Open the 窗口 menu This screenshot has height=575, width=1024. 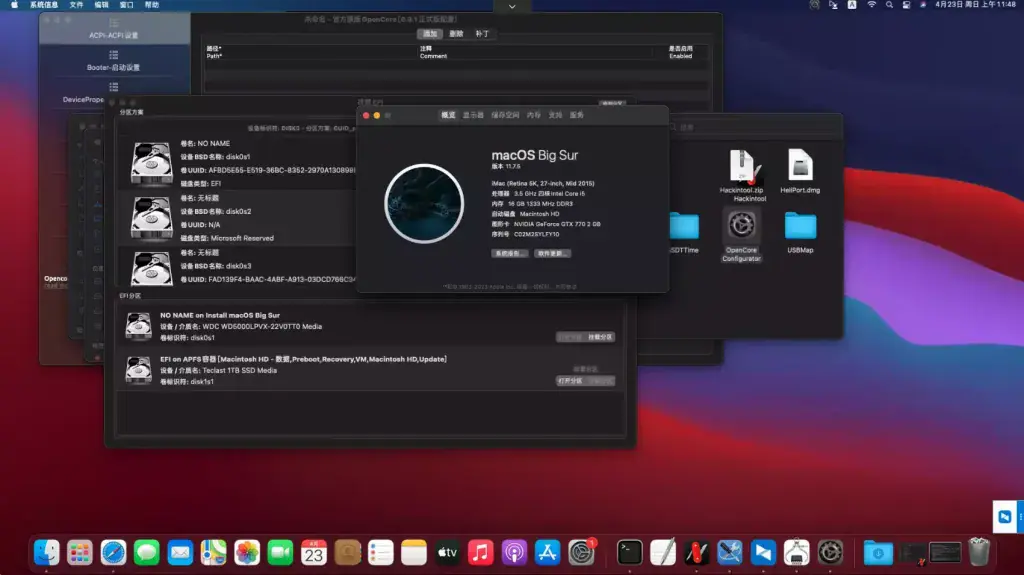[126, 5]
